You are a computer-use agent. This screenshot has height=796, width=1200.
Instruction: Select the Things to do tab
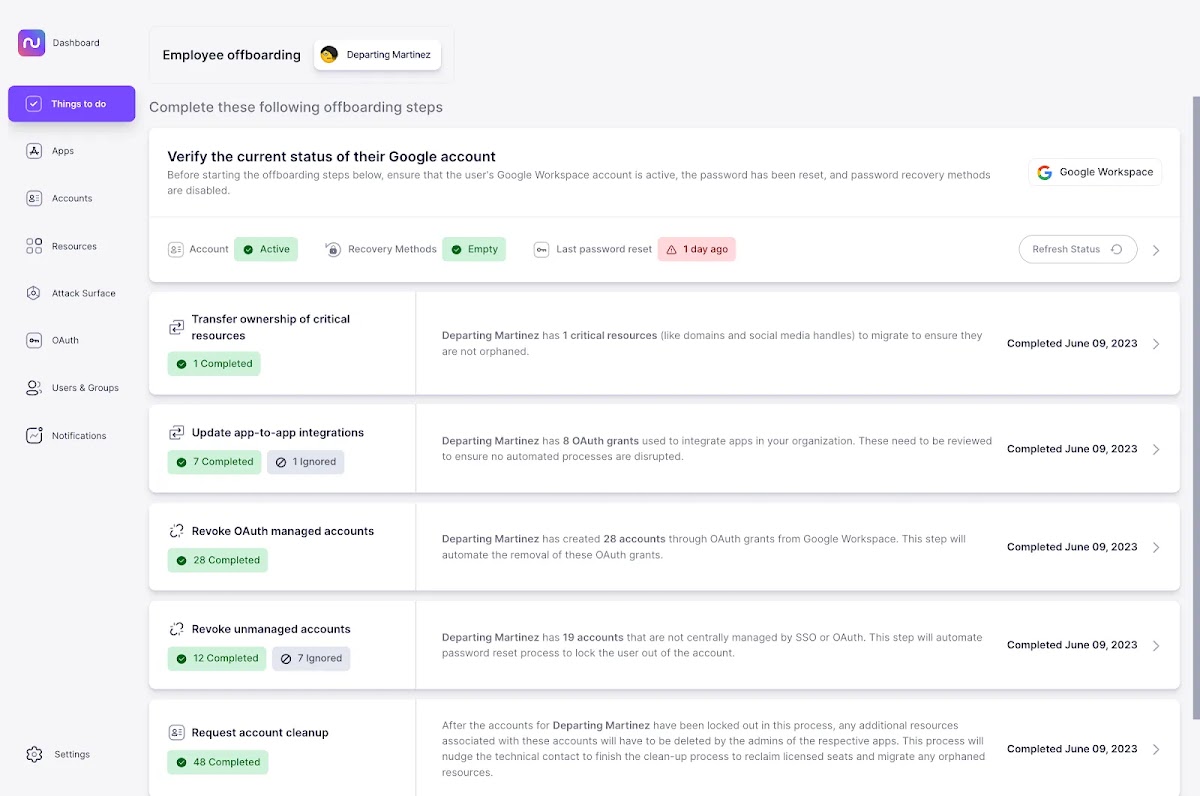coord(71,104)
